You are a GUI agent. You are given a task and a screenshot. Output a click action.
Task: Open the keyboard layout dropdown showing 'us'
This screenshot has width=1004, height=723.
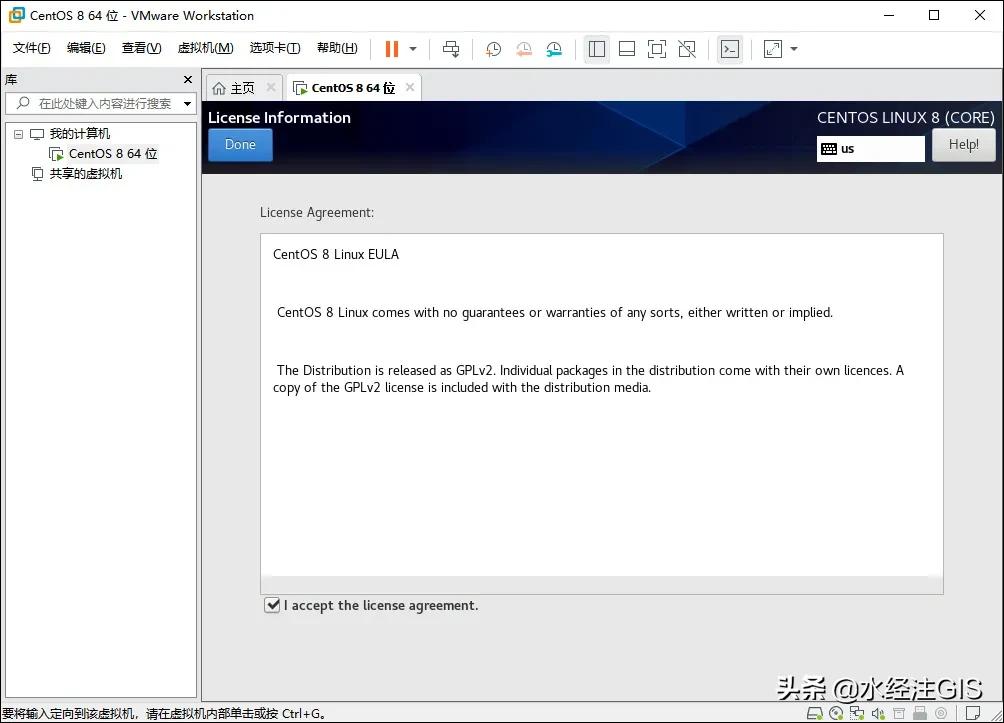870,148
